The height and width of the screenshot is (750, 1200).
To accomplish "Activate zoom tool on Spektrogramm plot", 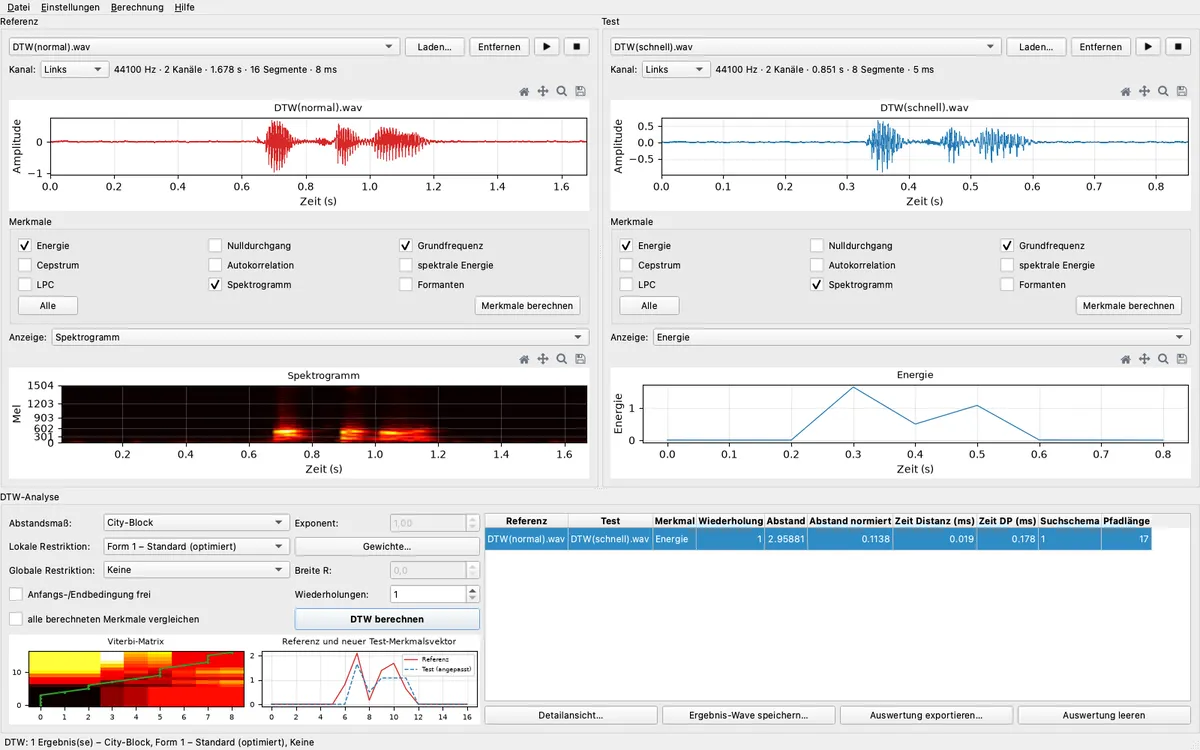I will (562, 359).
